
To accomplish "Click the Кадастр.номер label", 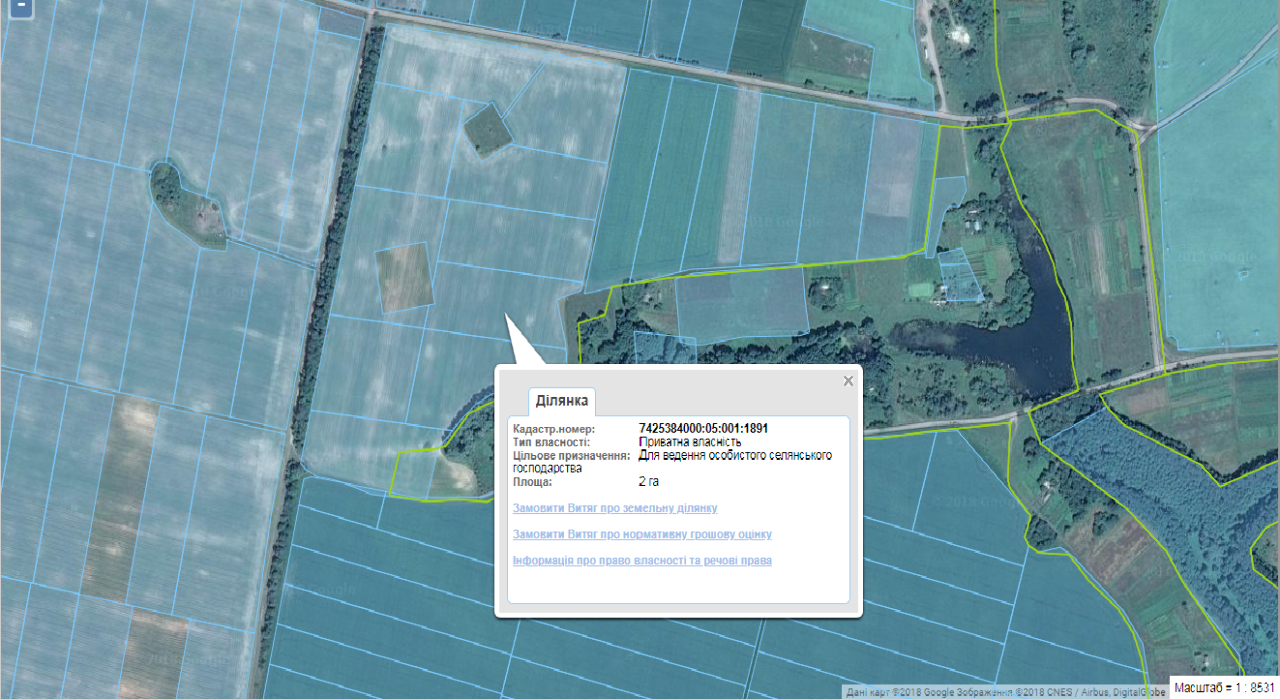I will click(556, 429).
